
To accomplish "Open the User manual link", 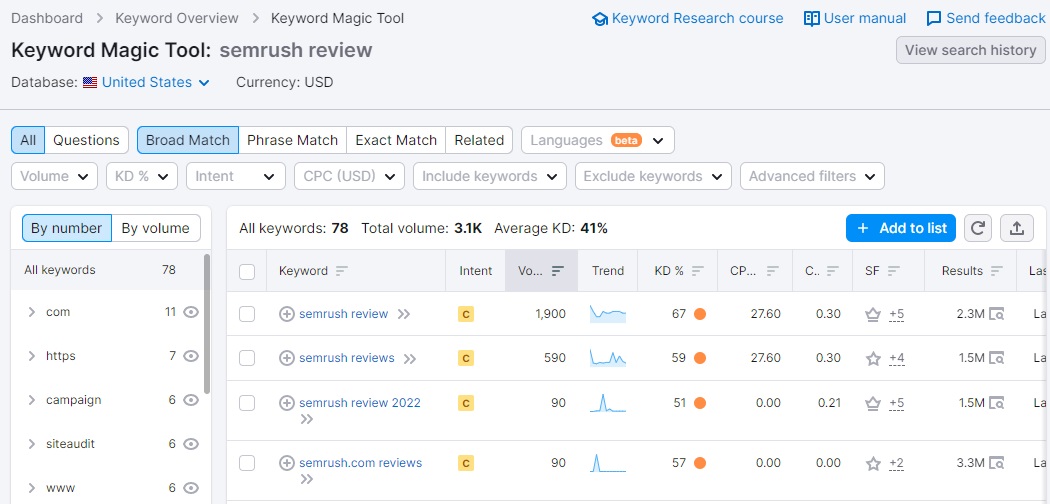I will (x=855, y=19).
